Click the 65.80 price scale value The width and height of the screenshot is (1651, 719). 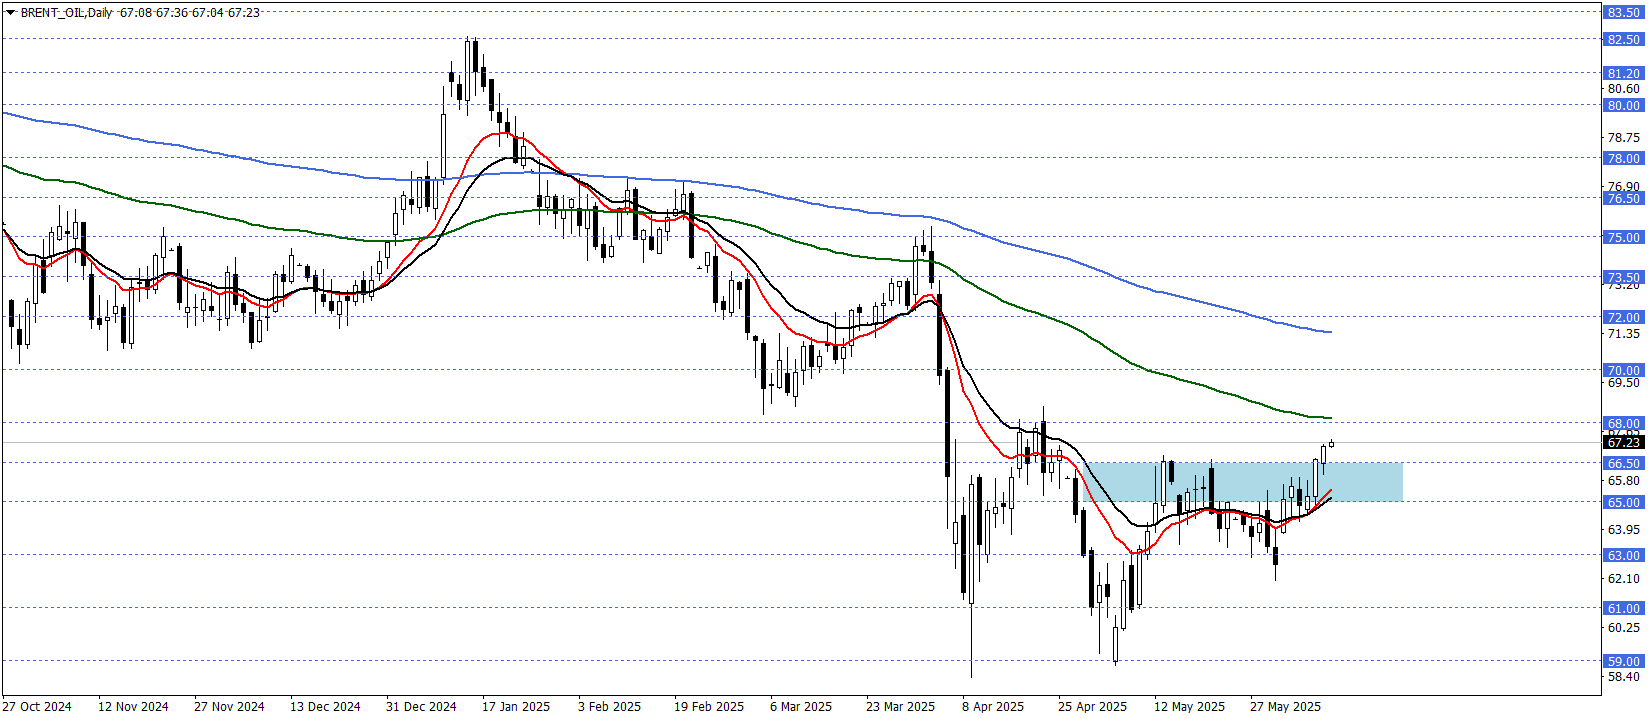(1624, 481)
